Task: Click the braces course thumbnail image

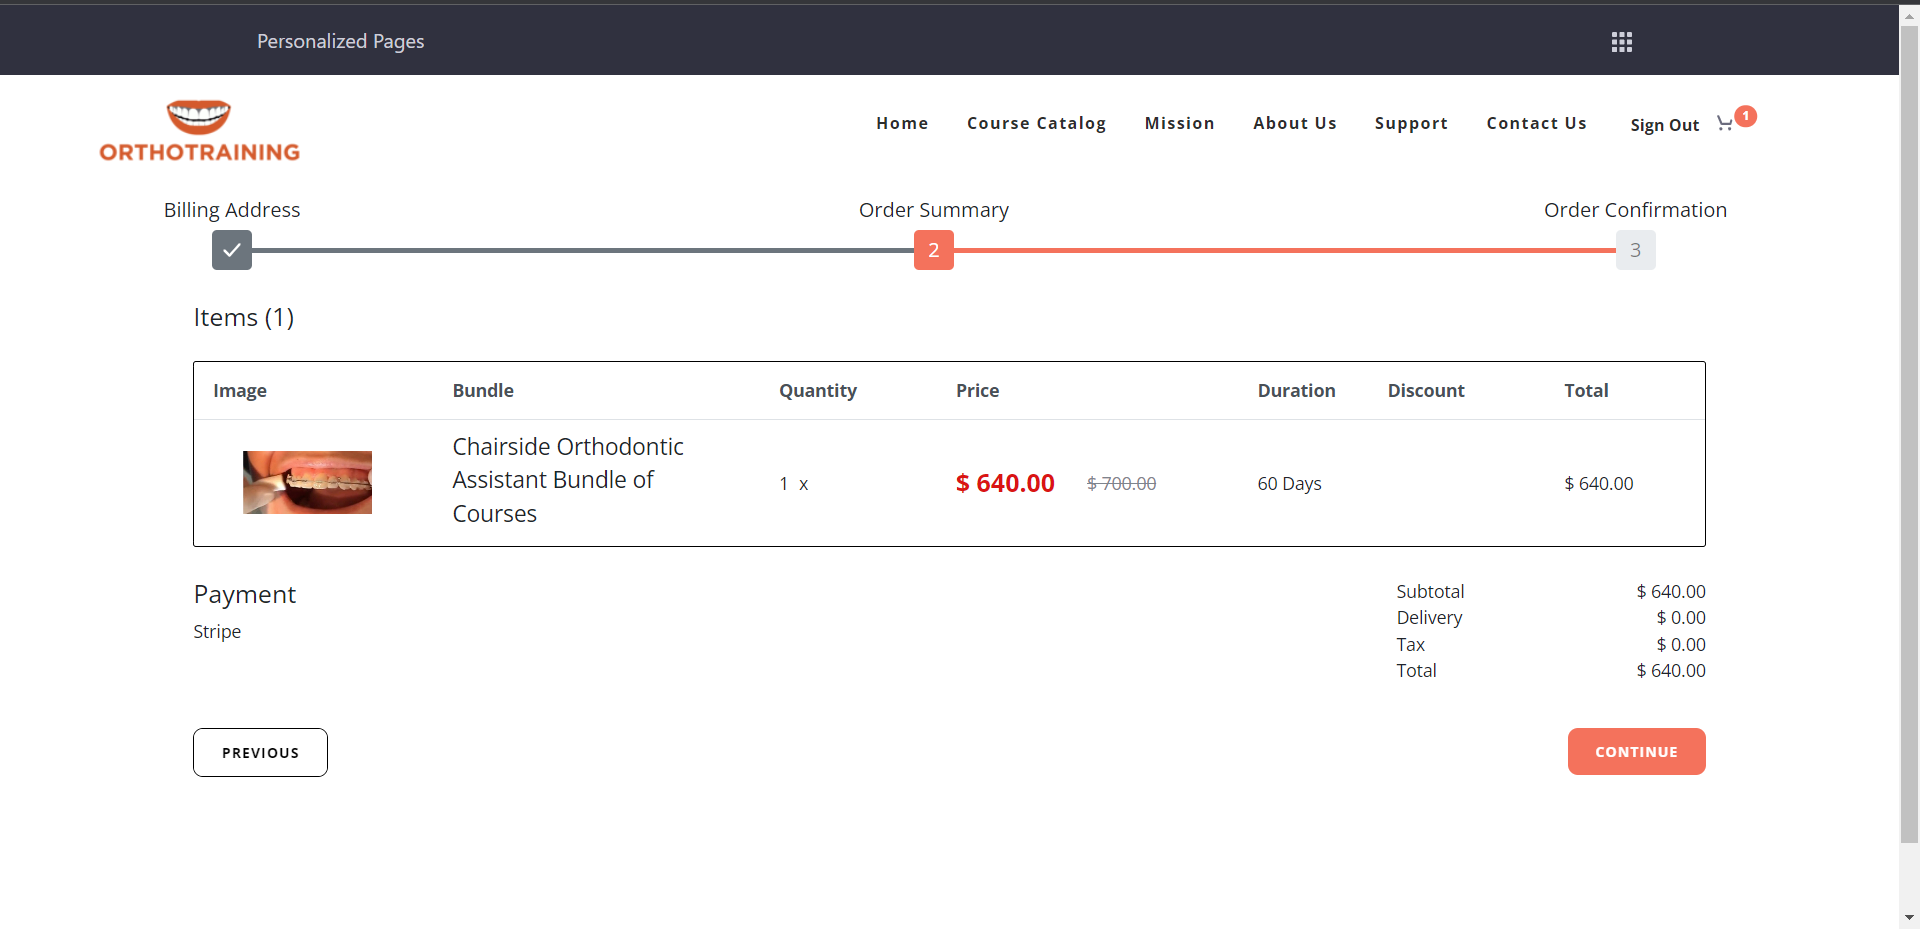Action: coord(307,482)
